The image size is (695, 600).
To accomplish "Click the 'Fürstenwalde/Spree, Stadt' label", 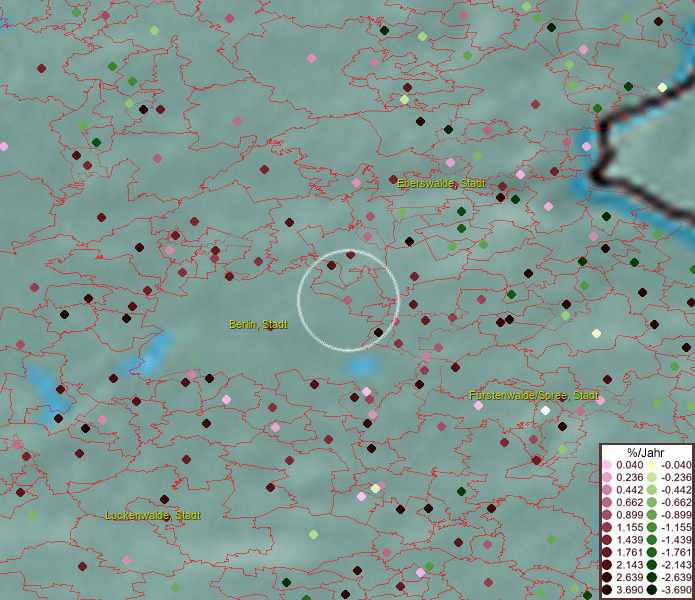I will point(534,395).
